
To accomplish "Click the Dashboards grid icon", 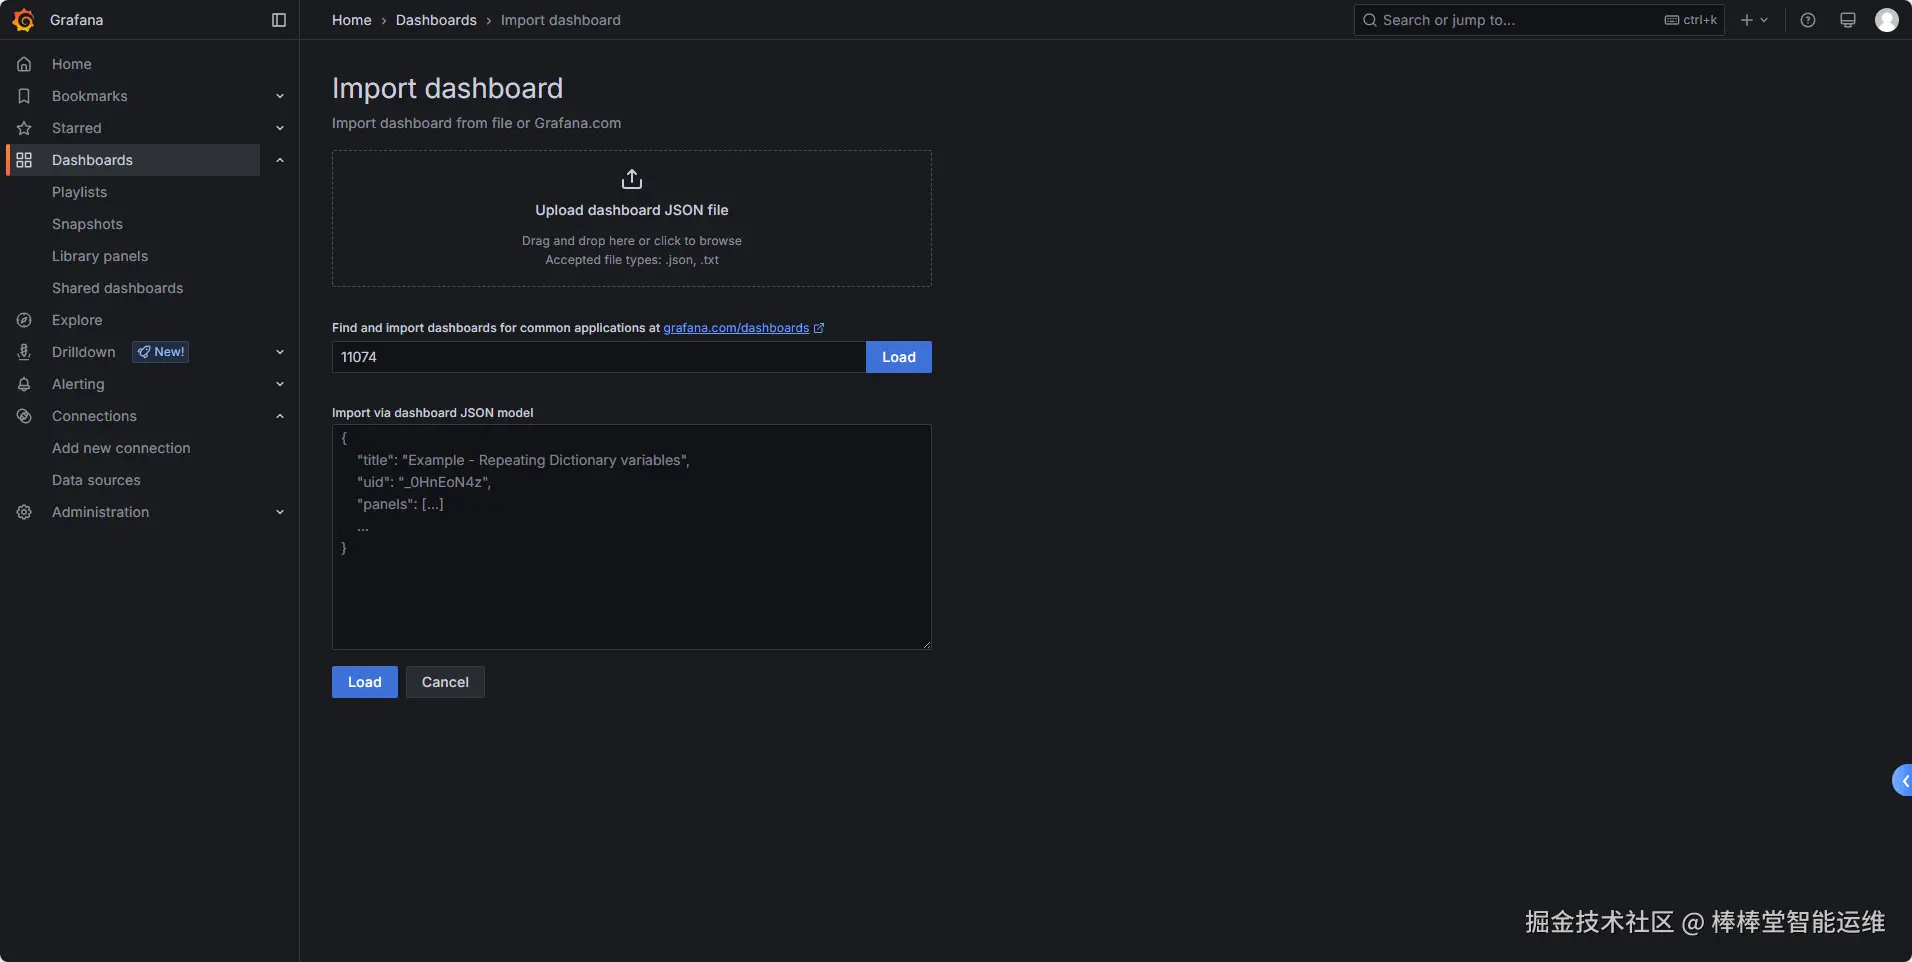I will tap(24, 160).
